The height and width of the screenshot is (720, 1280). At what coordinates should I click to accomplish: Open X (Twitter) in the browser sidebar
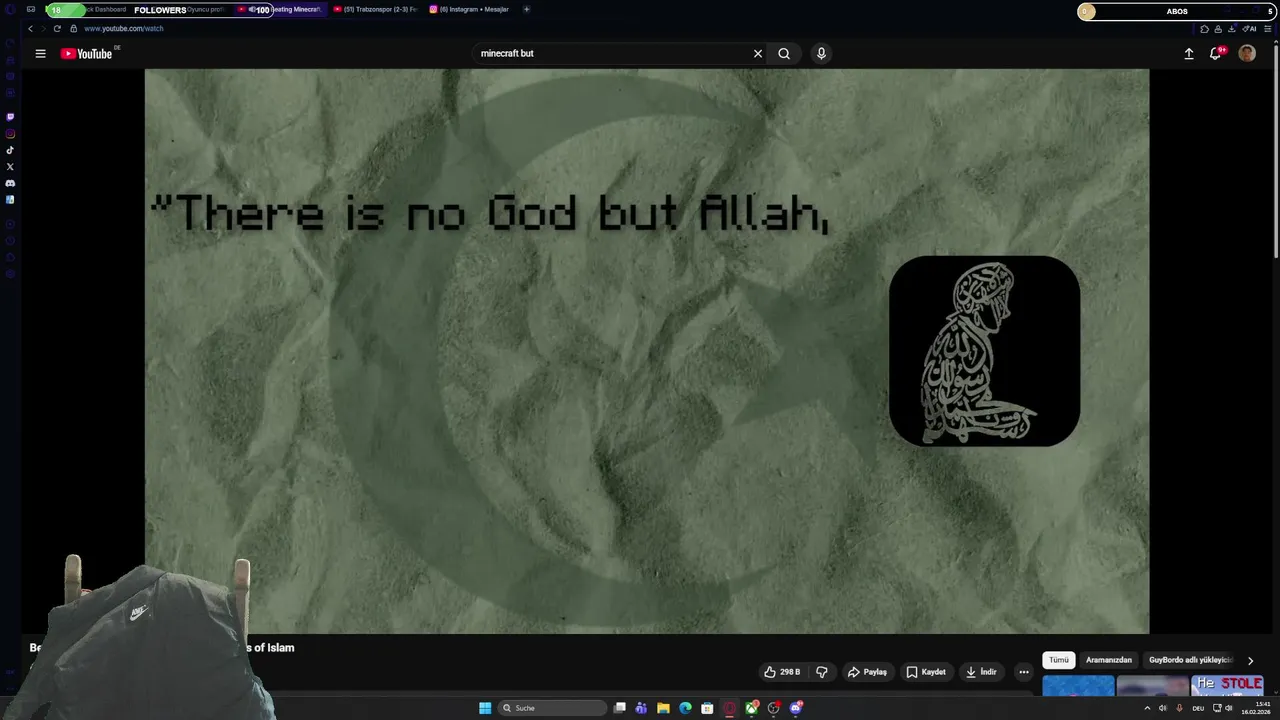(x=10, y=167)
